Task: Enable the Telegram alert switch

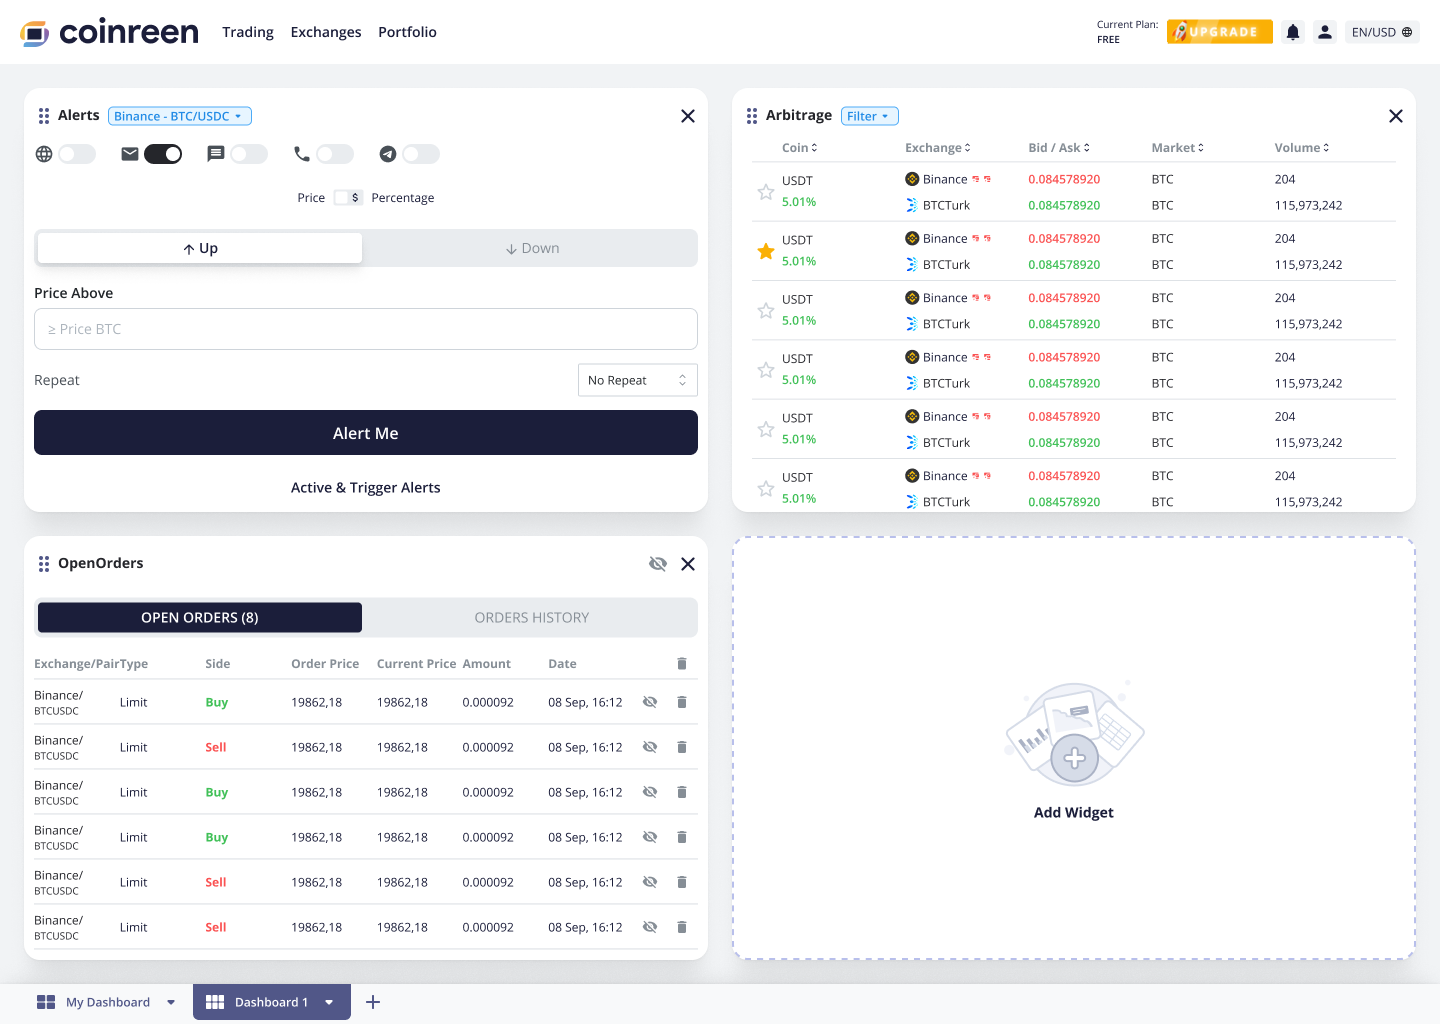Action: pyautogui.click(x=421, y=154)
